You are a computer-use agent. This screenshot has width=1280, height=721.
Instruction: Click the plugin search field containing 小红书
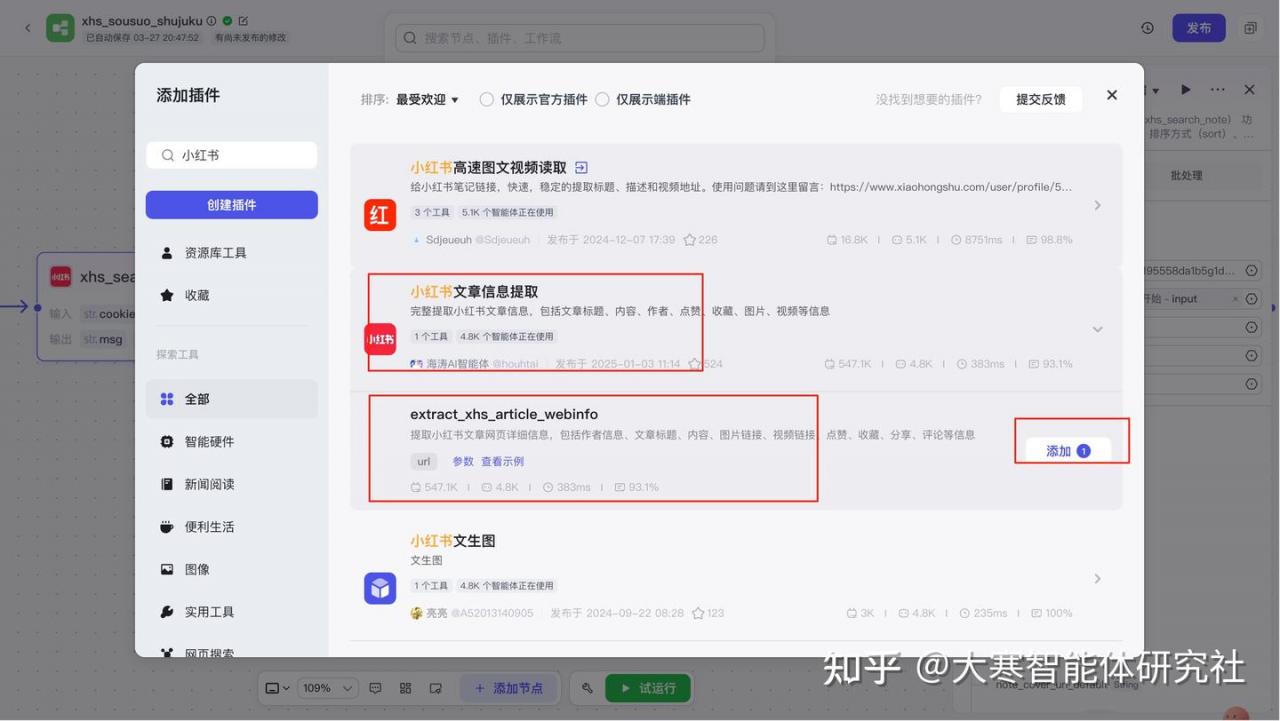(x=232, y=155)
